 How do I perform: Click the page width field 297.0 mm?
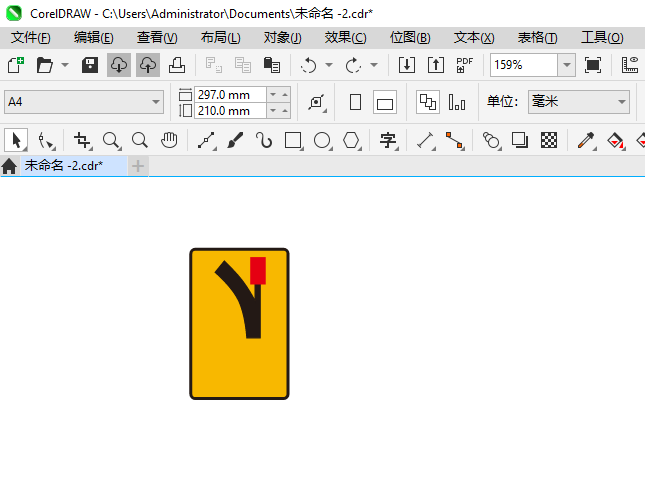pos(230,95)
